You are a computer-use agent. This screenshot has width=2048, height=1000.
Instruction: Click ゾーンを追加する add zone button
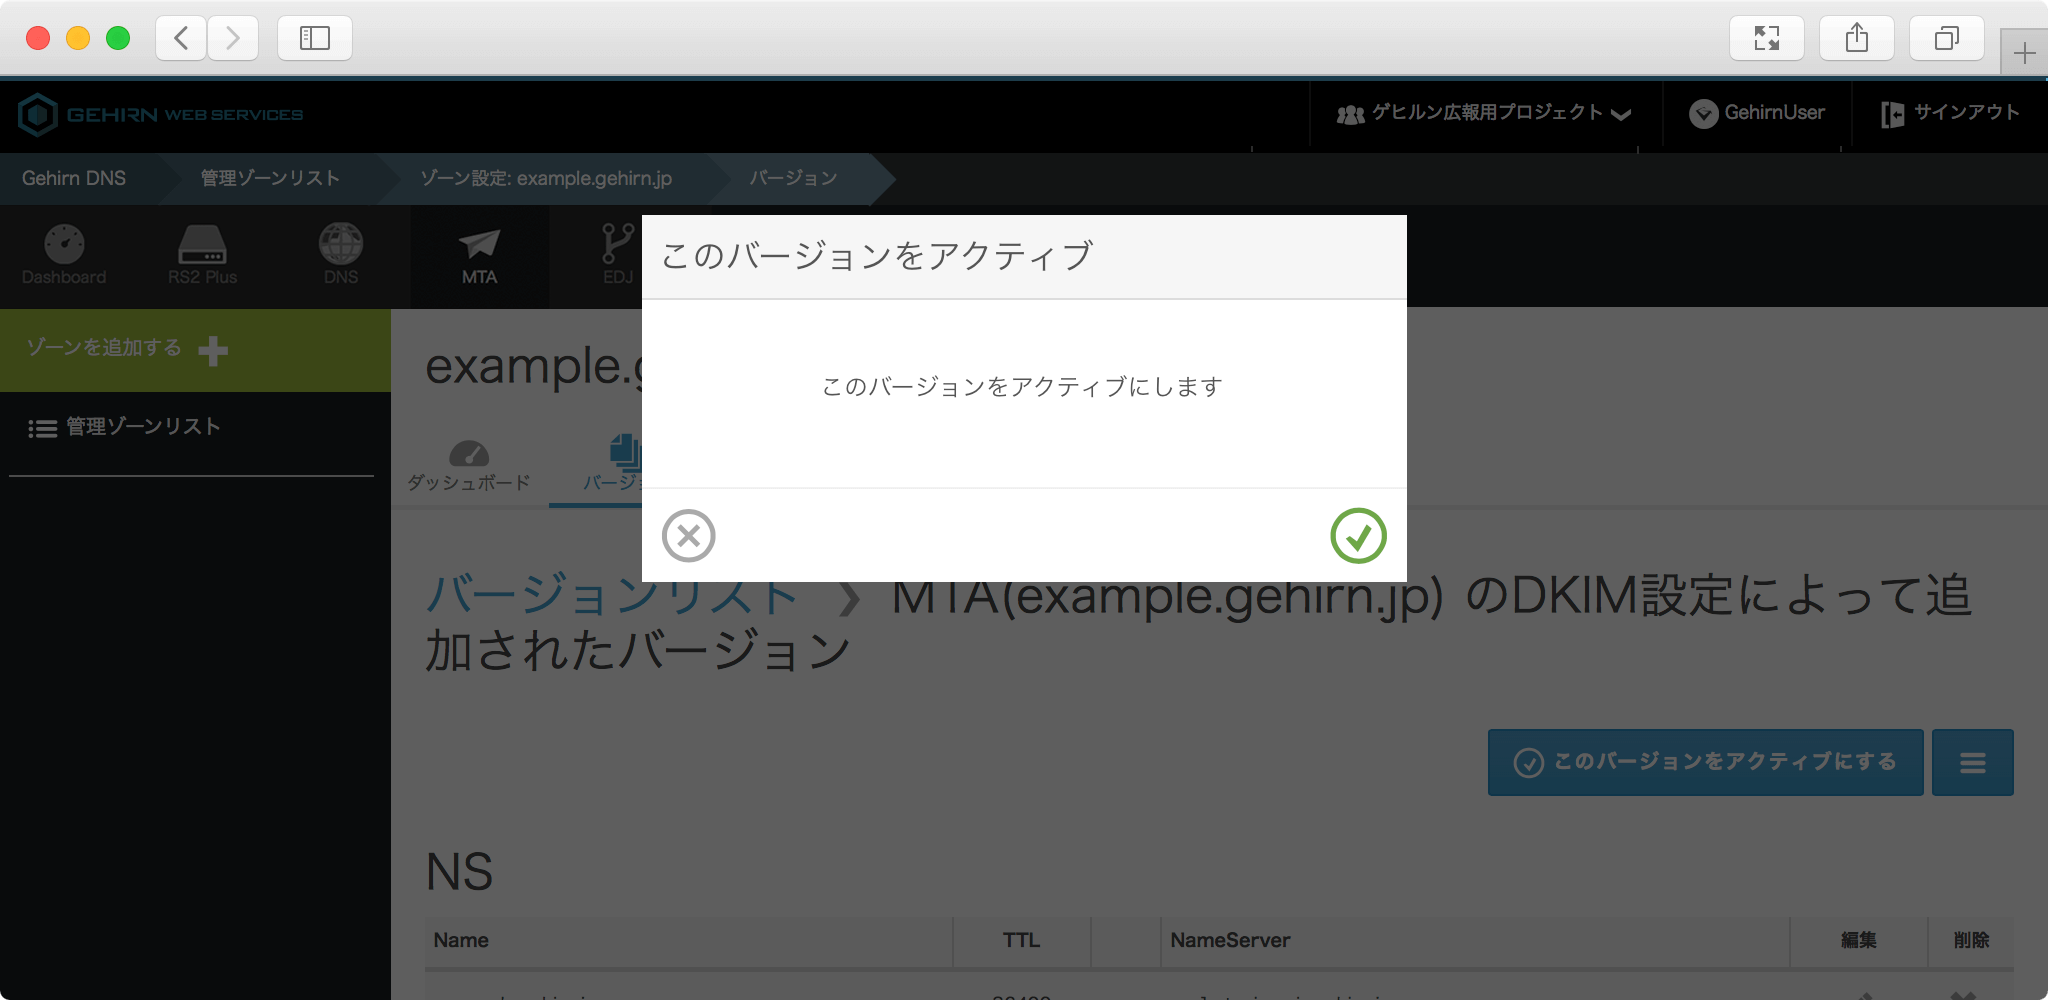pyautogui.click(x=127, y=349)
